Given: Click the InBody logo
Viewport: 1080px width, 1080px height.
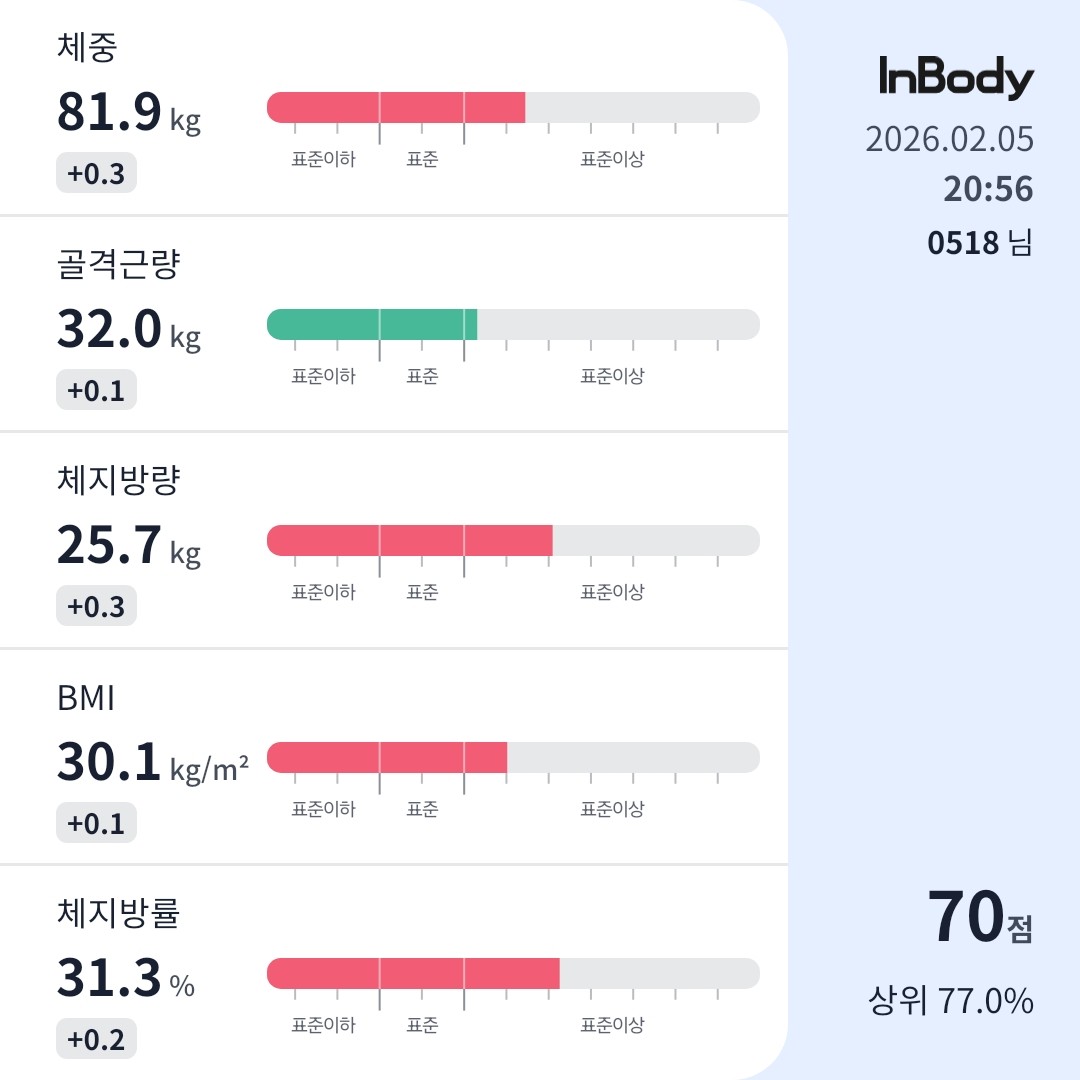Looking at the screenshot, I should [x=956, y=78].
